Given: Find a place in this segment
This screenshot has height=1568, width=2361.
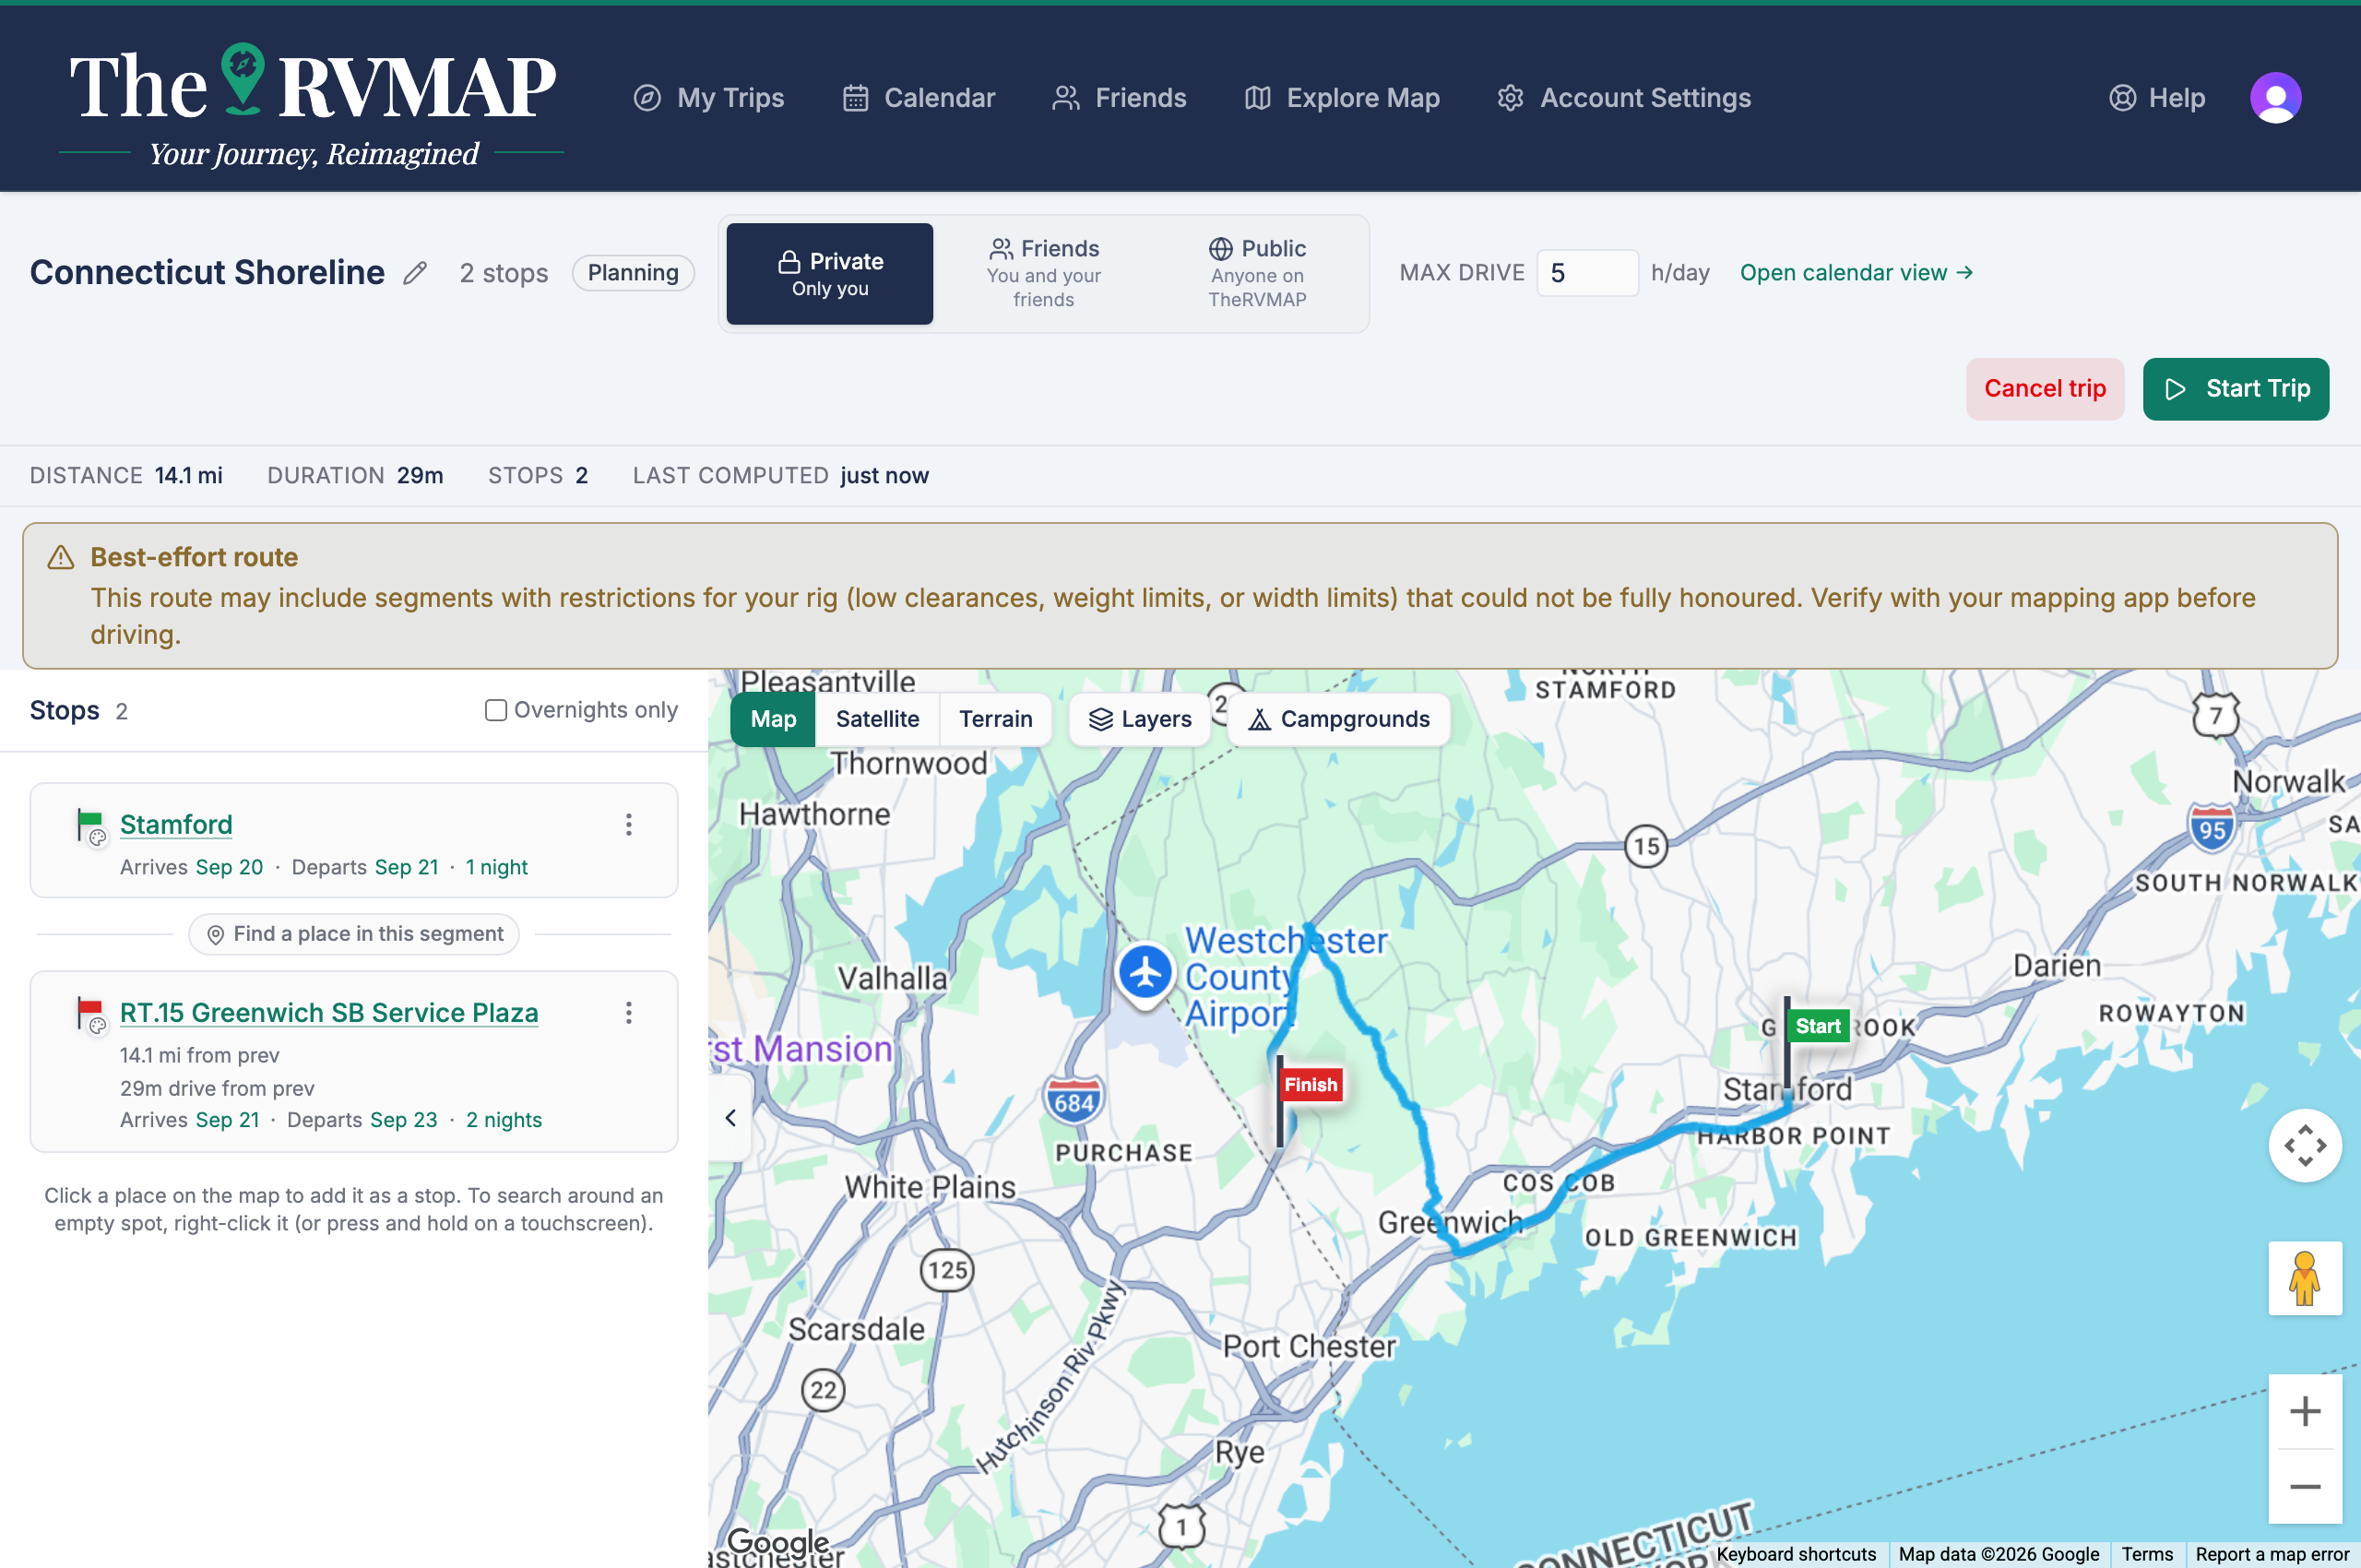Looking at the screenshot, I should point(354,934).
